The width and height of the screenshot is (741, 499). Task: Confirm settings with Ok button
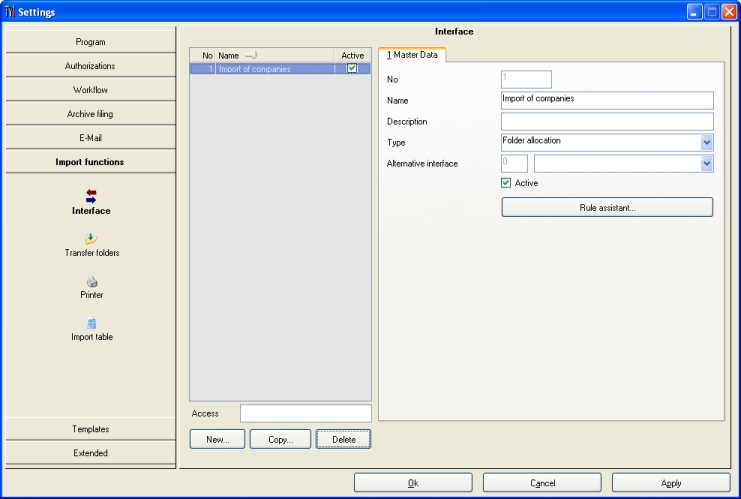[413, 483]
